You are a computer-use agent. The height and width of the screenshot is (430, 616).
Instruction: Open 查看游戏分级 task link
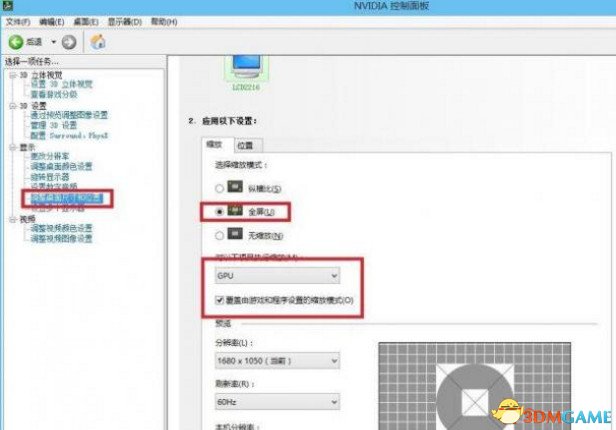coord(54,95)
